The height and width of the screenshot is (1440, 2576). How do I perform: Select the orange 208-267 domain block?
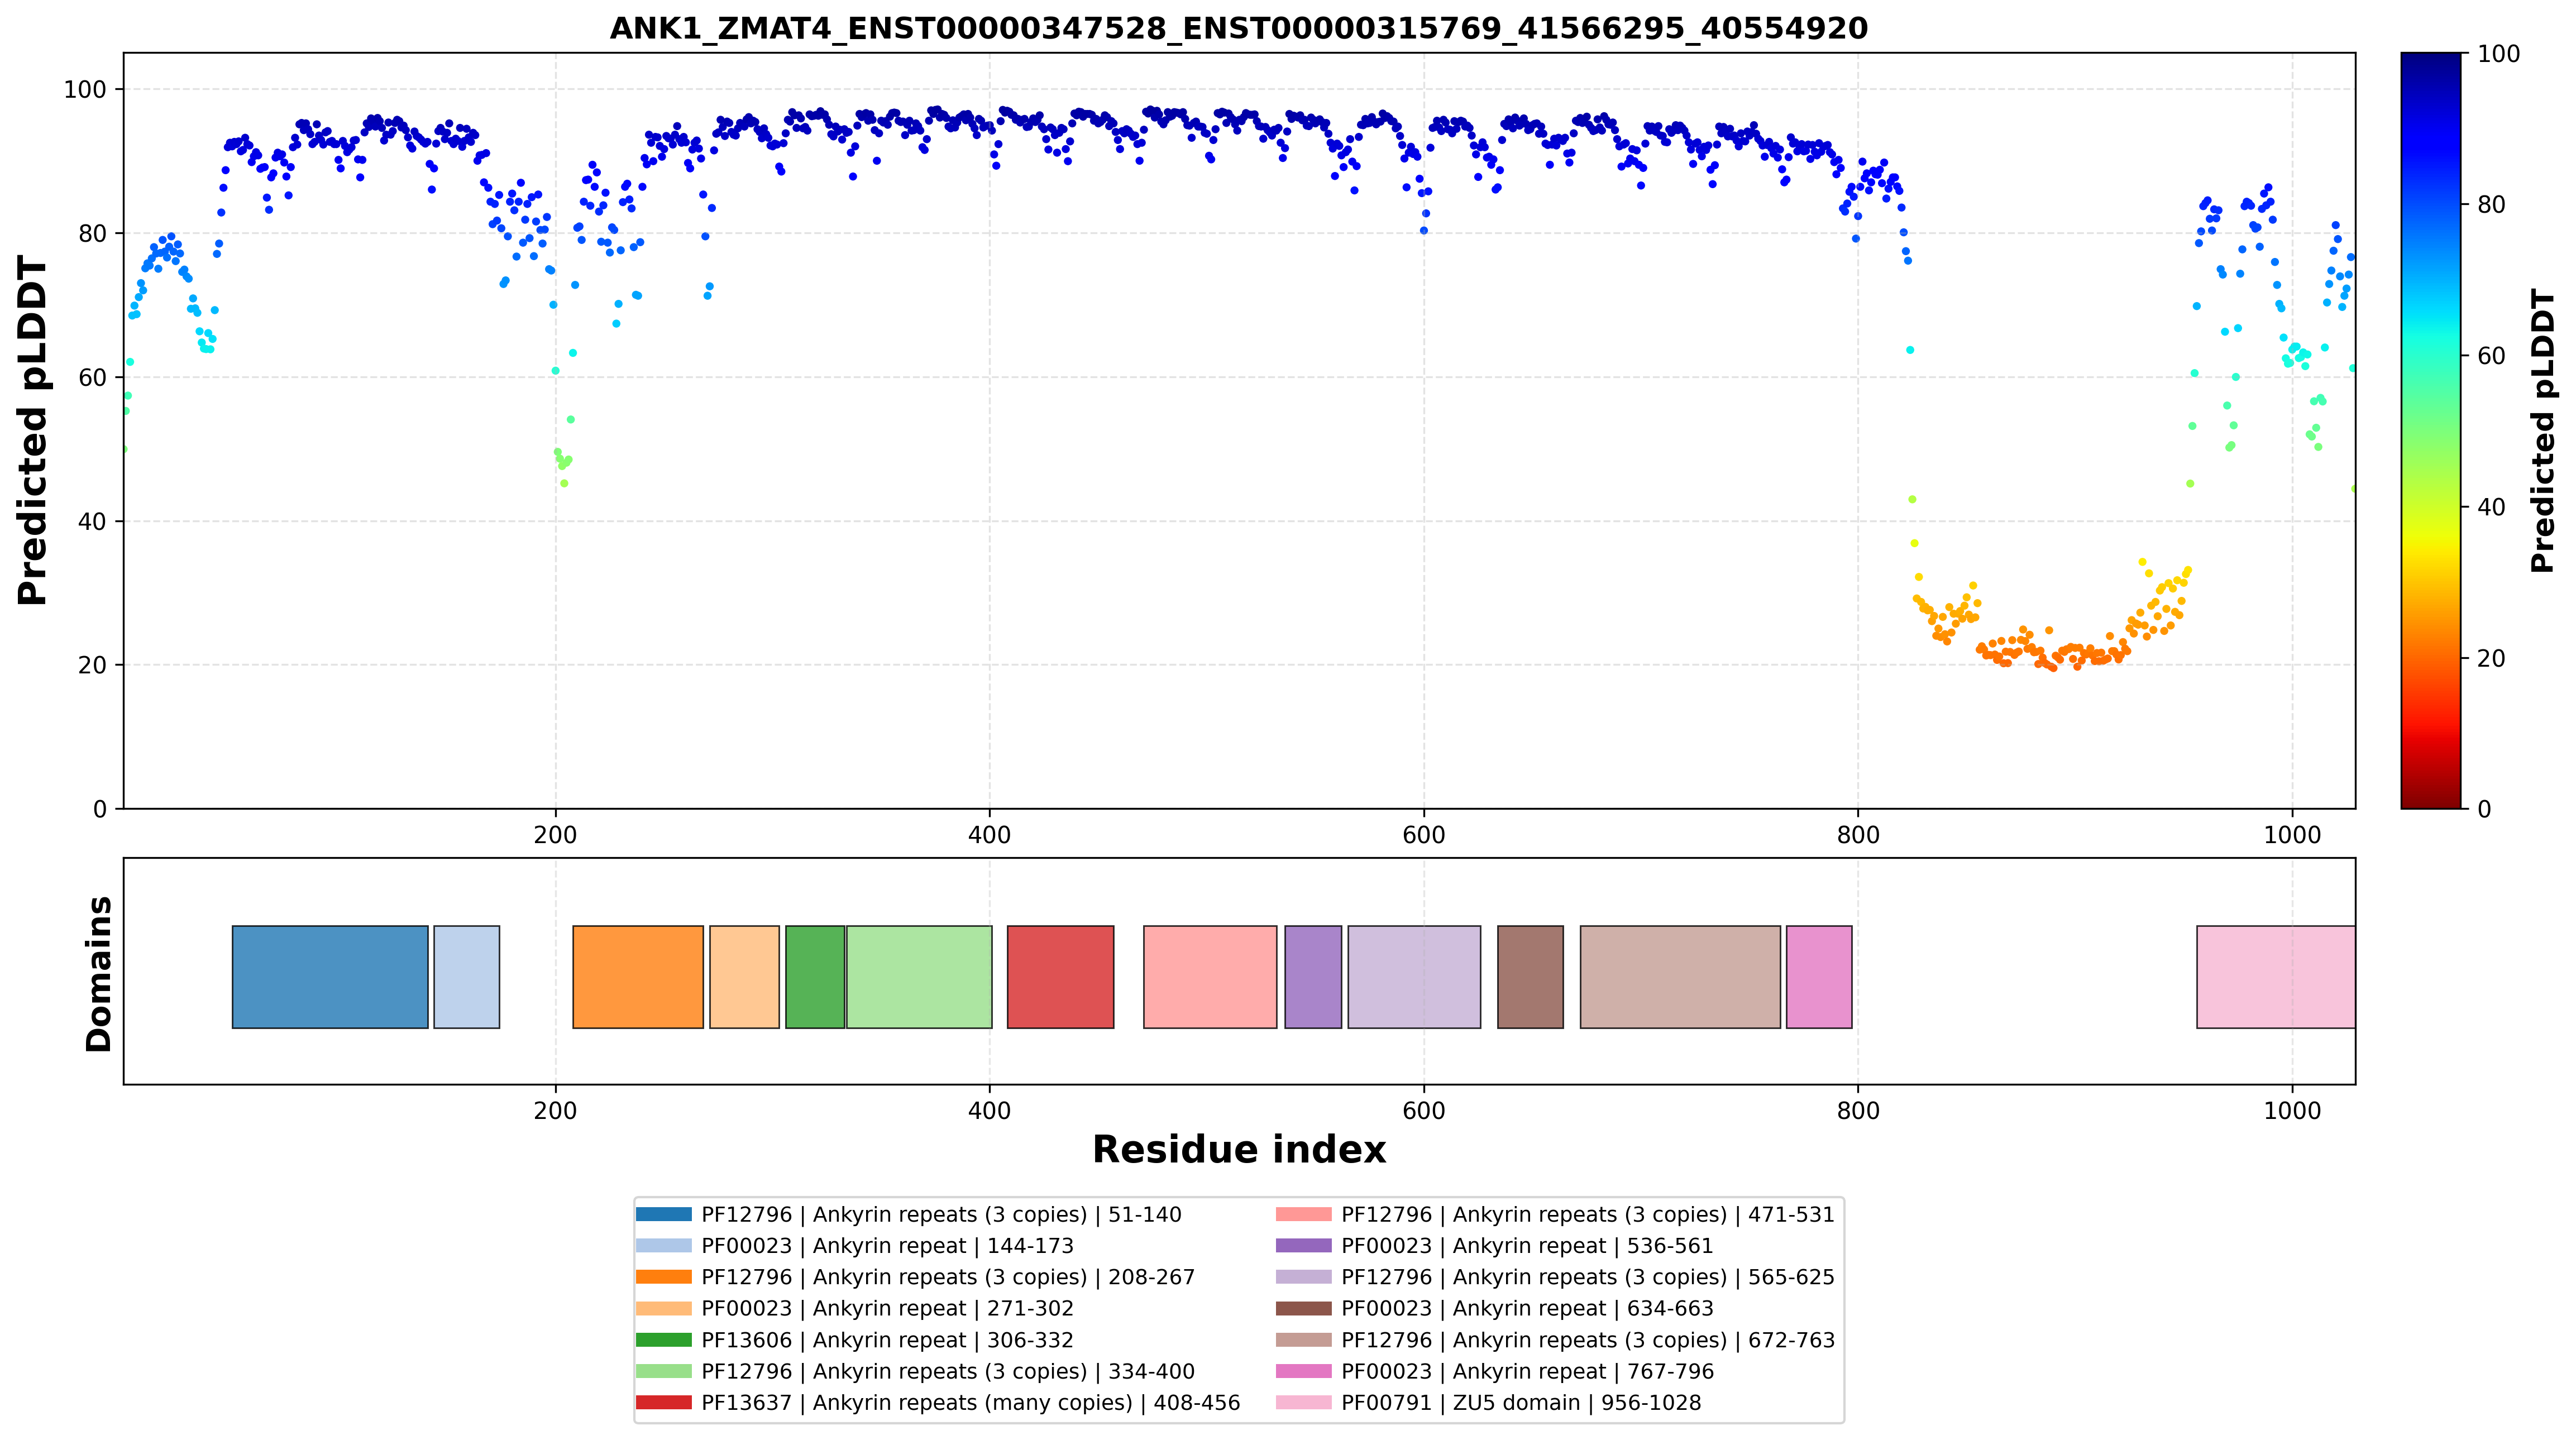(x=638, y=977)
